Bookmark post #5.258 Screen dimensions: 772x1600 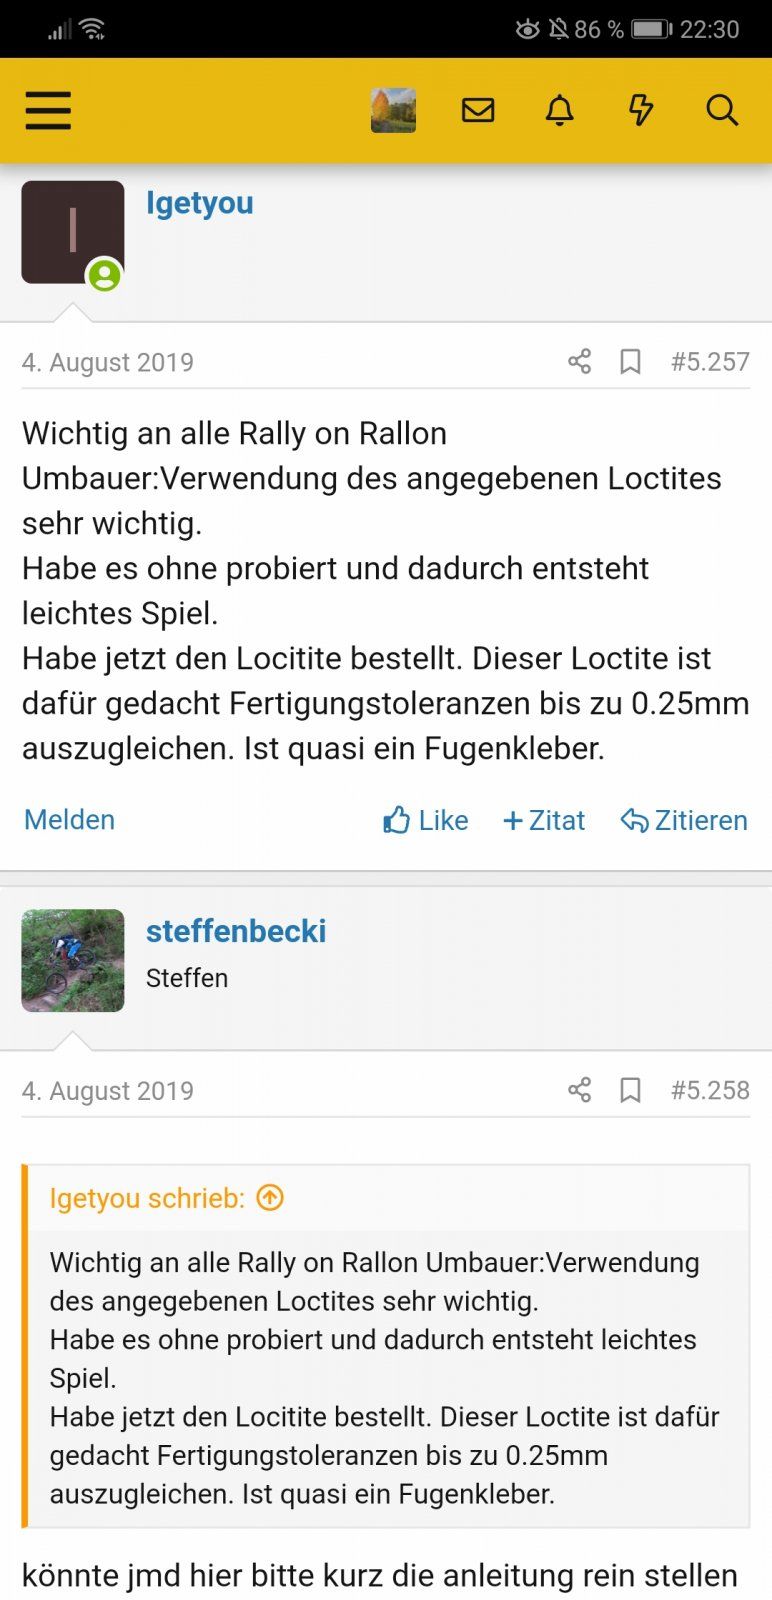(x=630, y=1089)
